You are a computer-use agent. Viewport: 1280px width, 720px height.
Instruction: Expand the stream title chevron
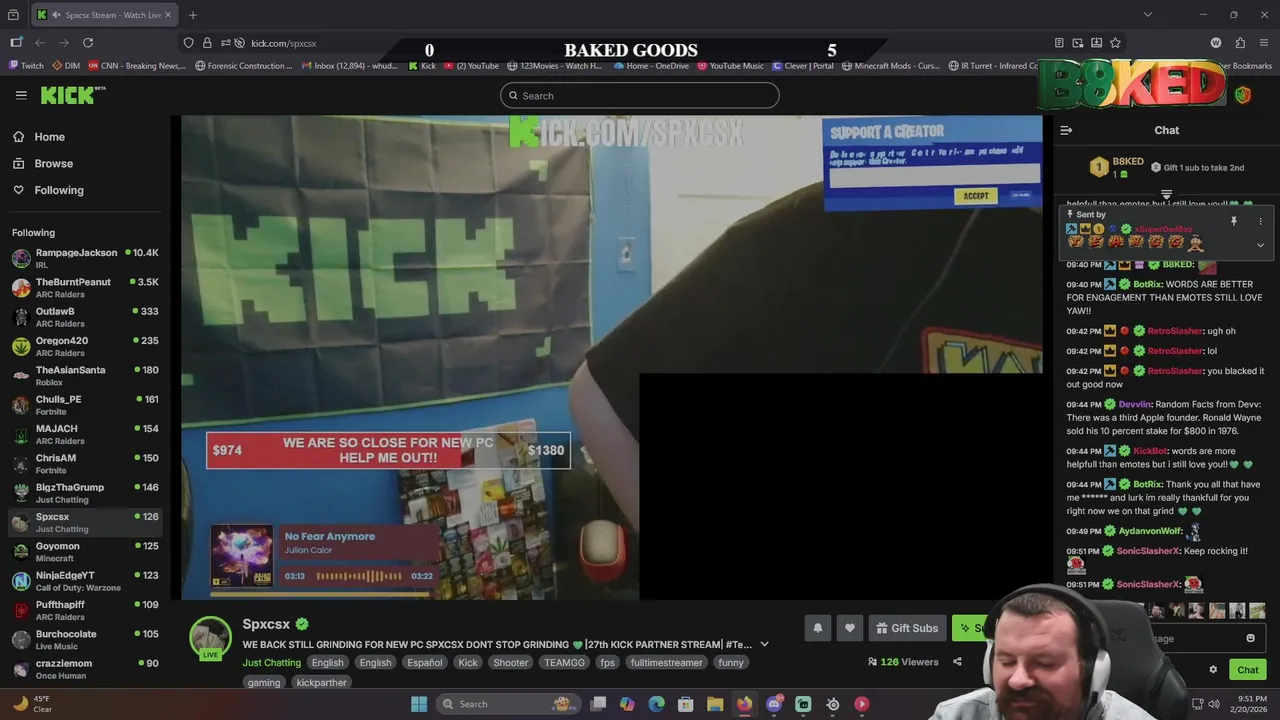pyautogui.click(x=764, y=645)
